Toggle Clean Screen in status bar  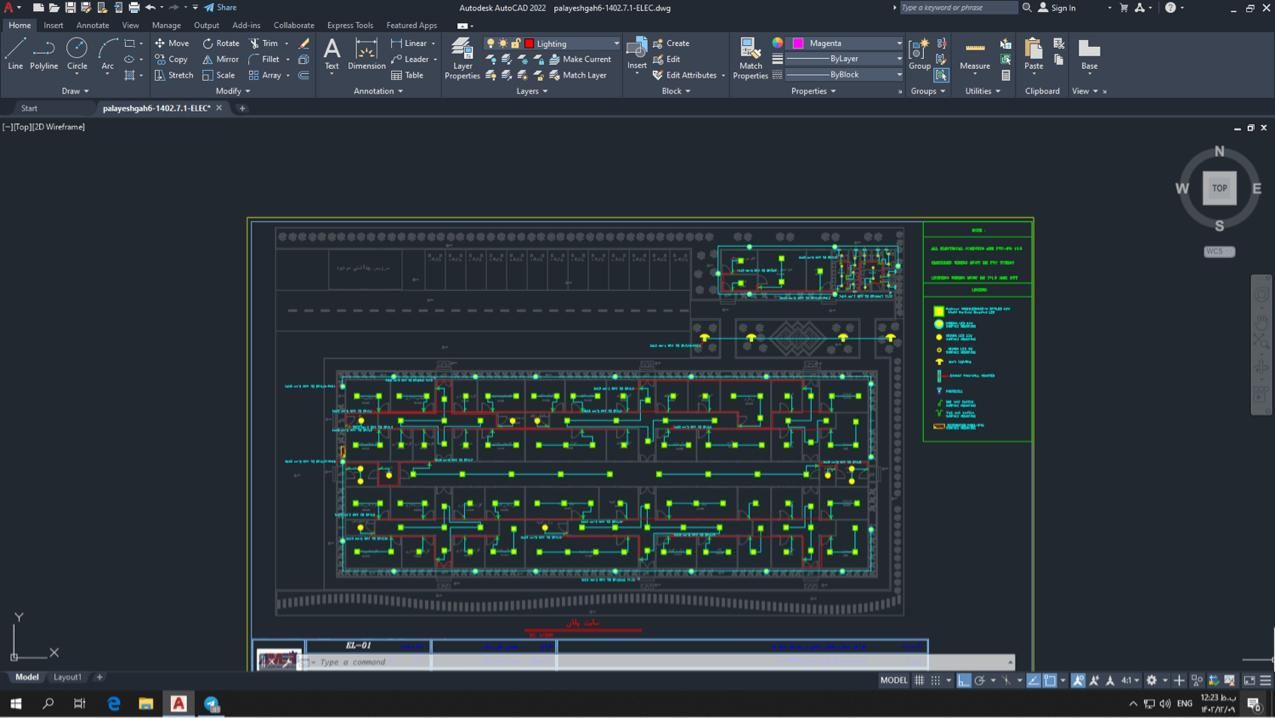1249,680
